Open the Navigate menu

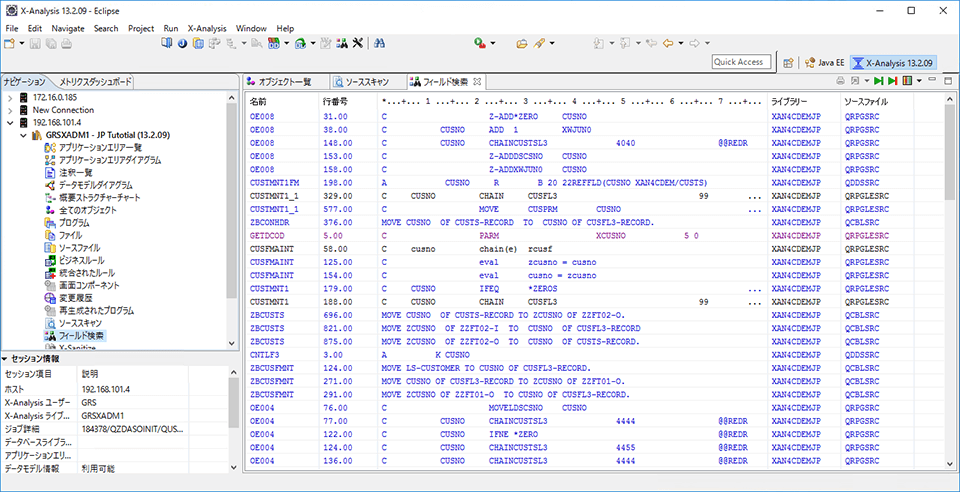point(68,28)
